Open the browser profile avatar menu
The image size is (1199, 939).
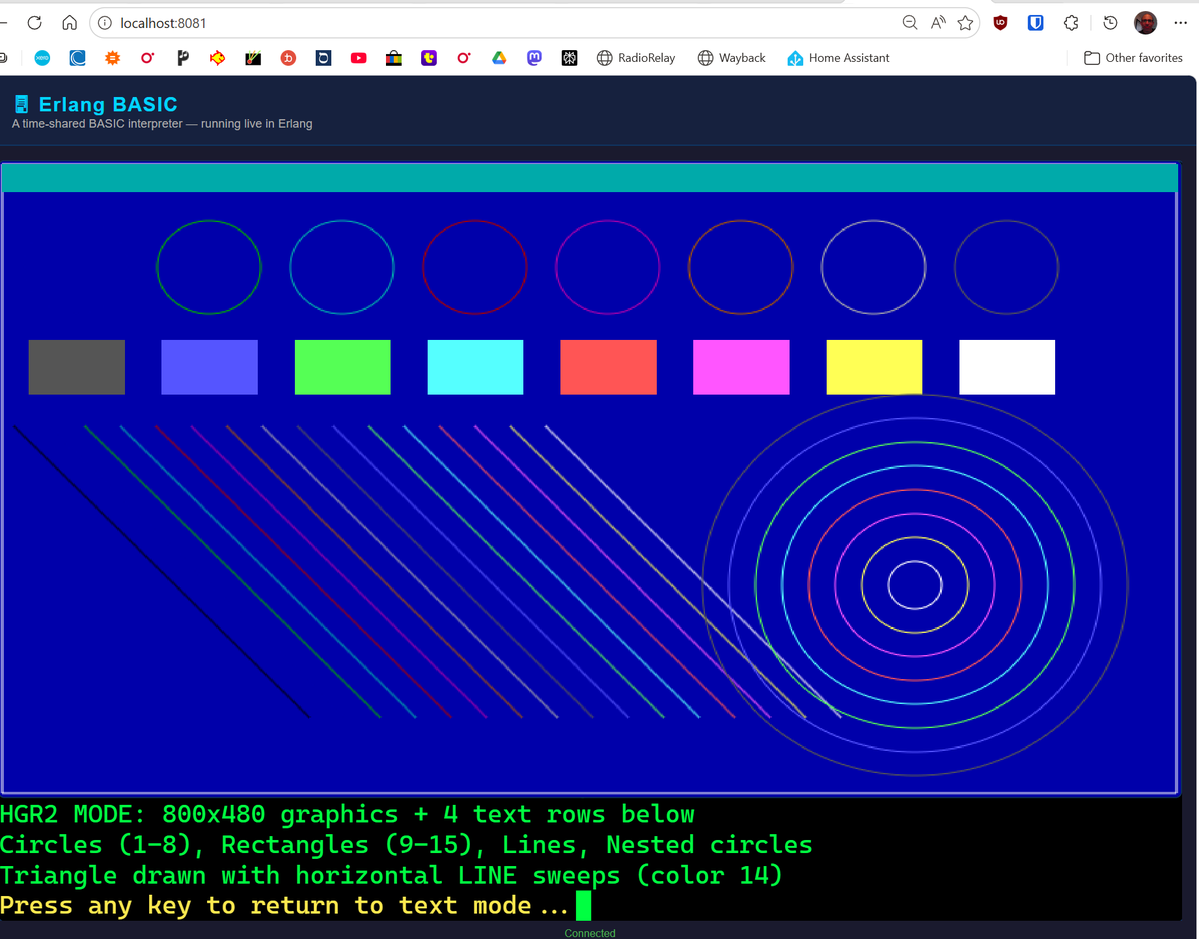coord(1145,22)
